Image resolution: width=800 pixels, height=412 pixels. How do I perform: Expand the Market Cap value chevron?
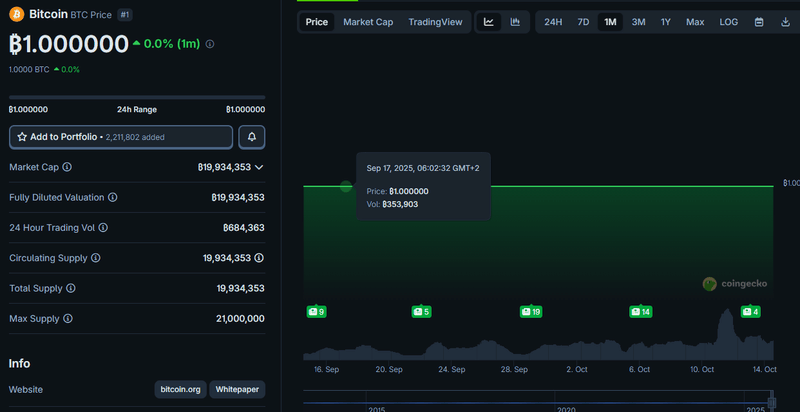(259, 167)
